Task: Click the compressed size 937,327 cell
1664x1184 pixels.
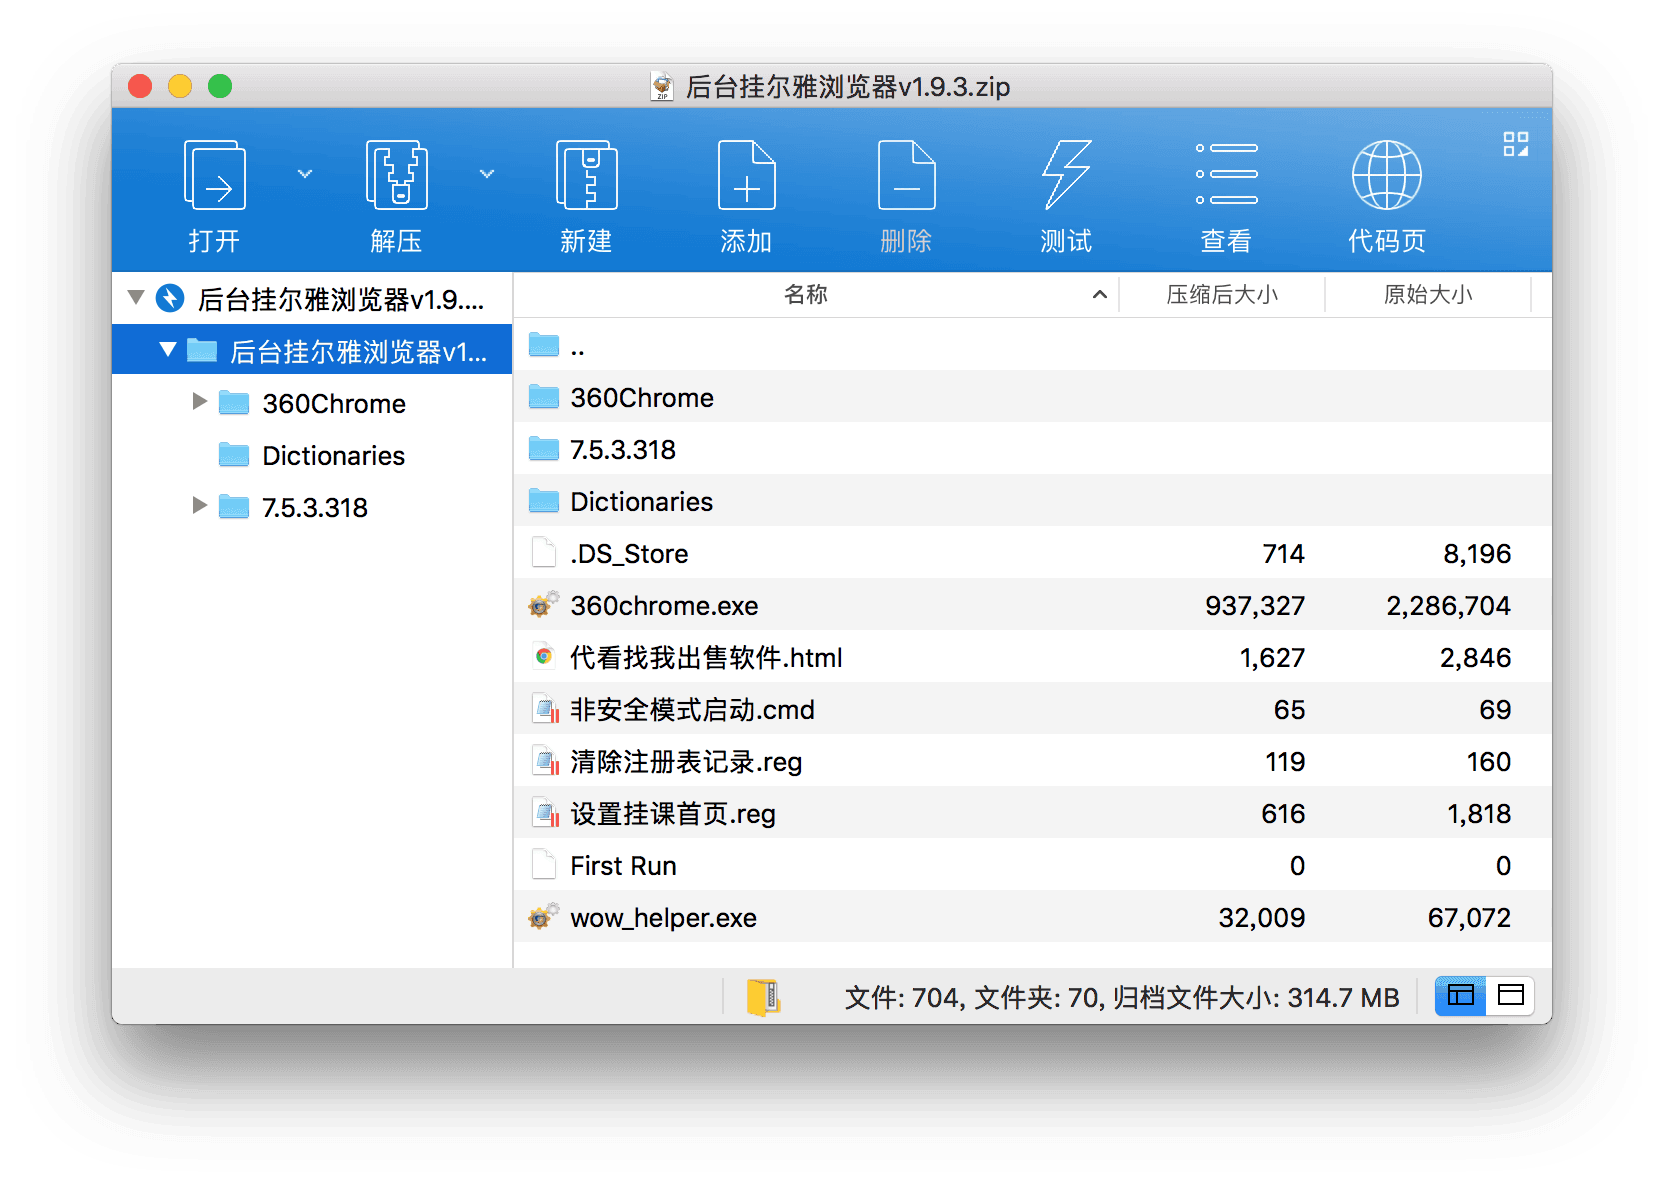Action: (x=1254, y=606)
